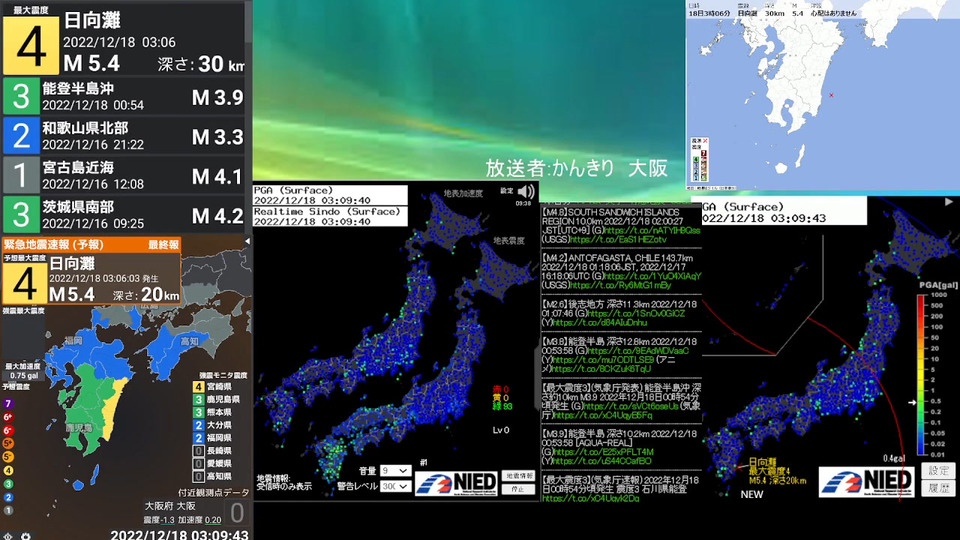Click the green 3 legend circle
This screenshot has height=540, width=960.
pos(8,484)
